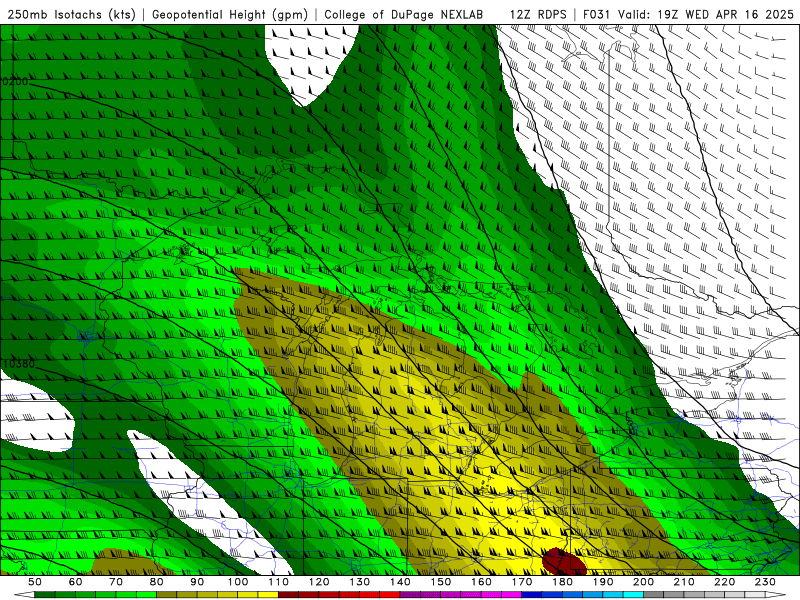
Task: Click the cyan swatch in the color bar
Action: (x=633, y=595)
